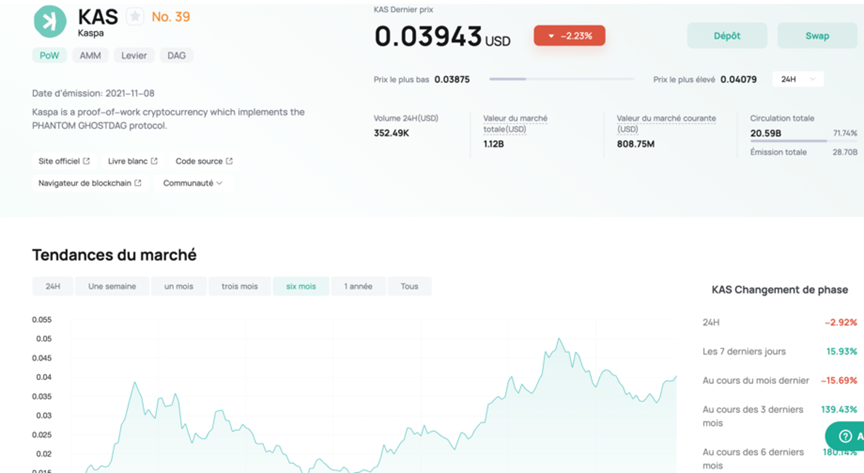The image size is (864, 473).
Task: Click the green help chat bubble icon
Action: (x=845, y=436)
